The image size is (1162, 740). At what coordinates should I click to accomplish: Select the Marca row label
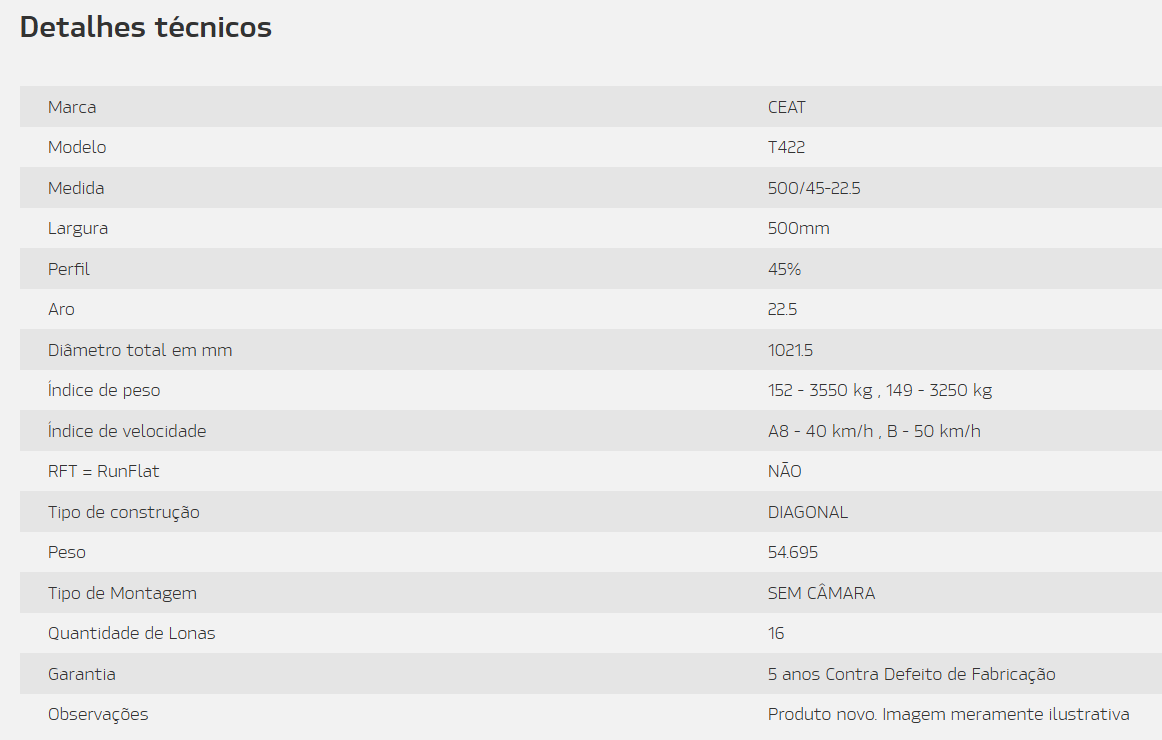pyautogui.click(x=72, y=107)
